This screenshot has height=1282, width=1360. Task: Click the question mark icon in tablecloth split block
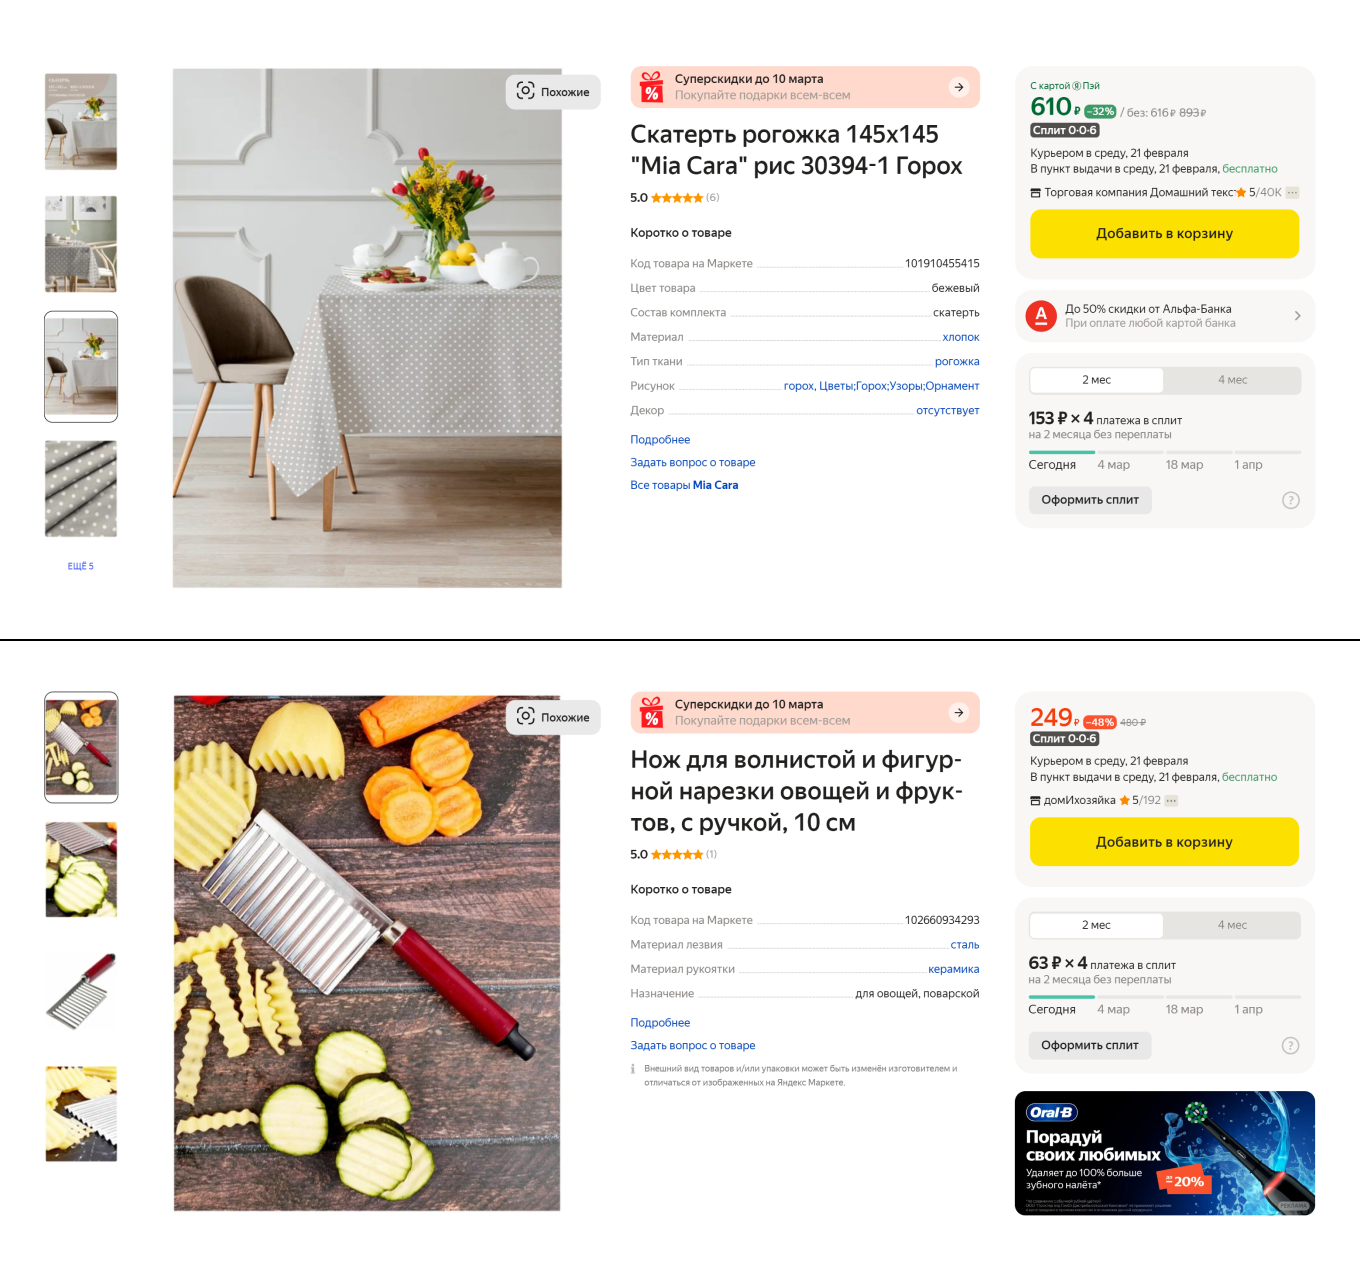pos(1291,500)
